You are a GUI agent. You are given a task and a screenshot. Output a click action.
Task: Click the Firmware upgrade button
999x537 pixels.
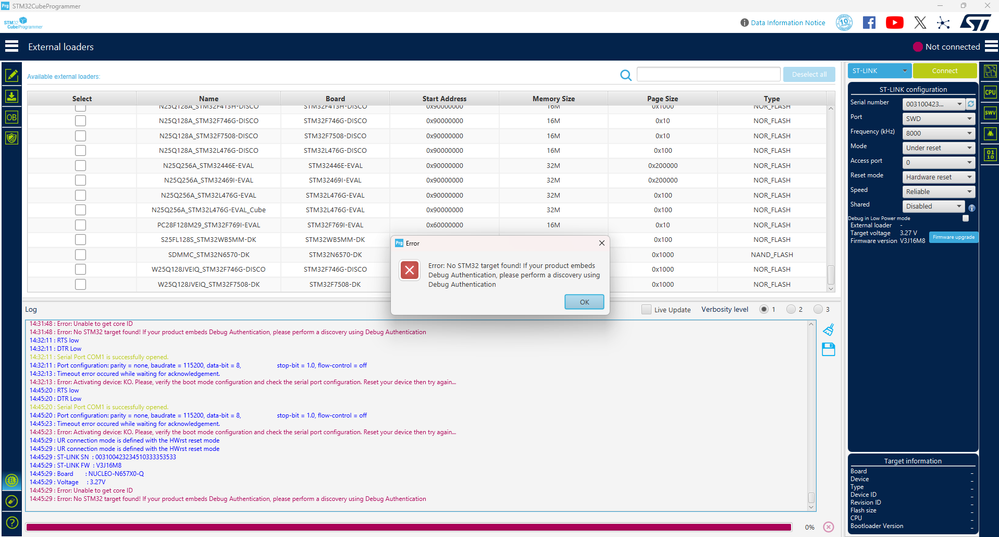point(953,237)
